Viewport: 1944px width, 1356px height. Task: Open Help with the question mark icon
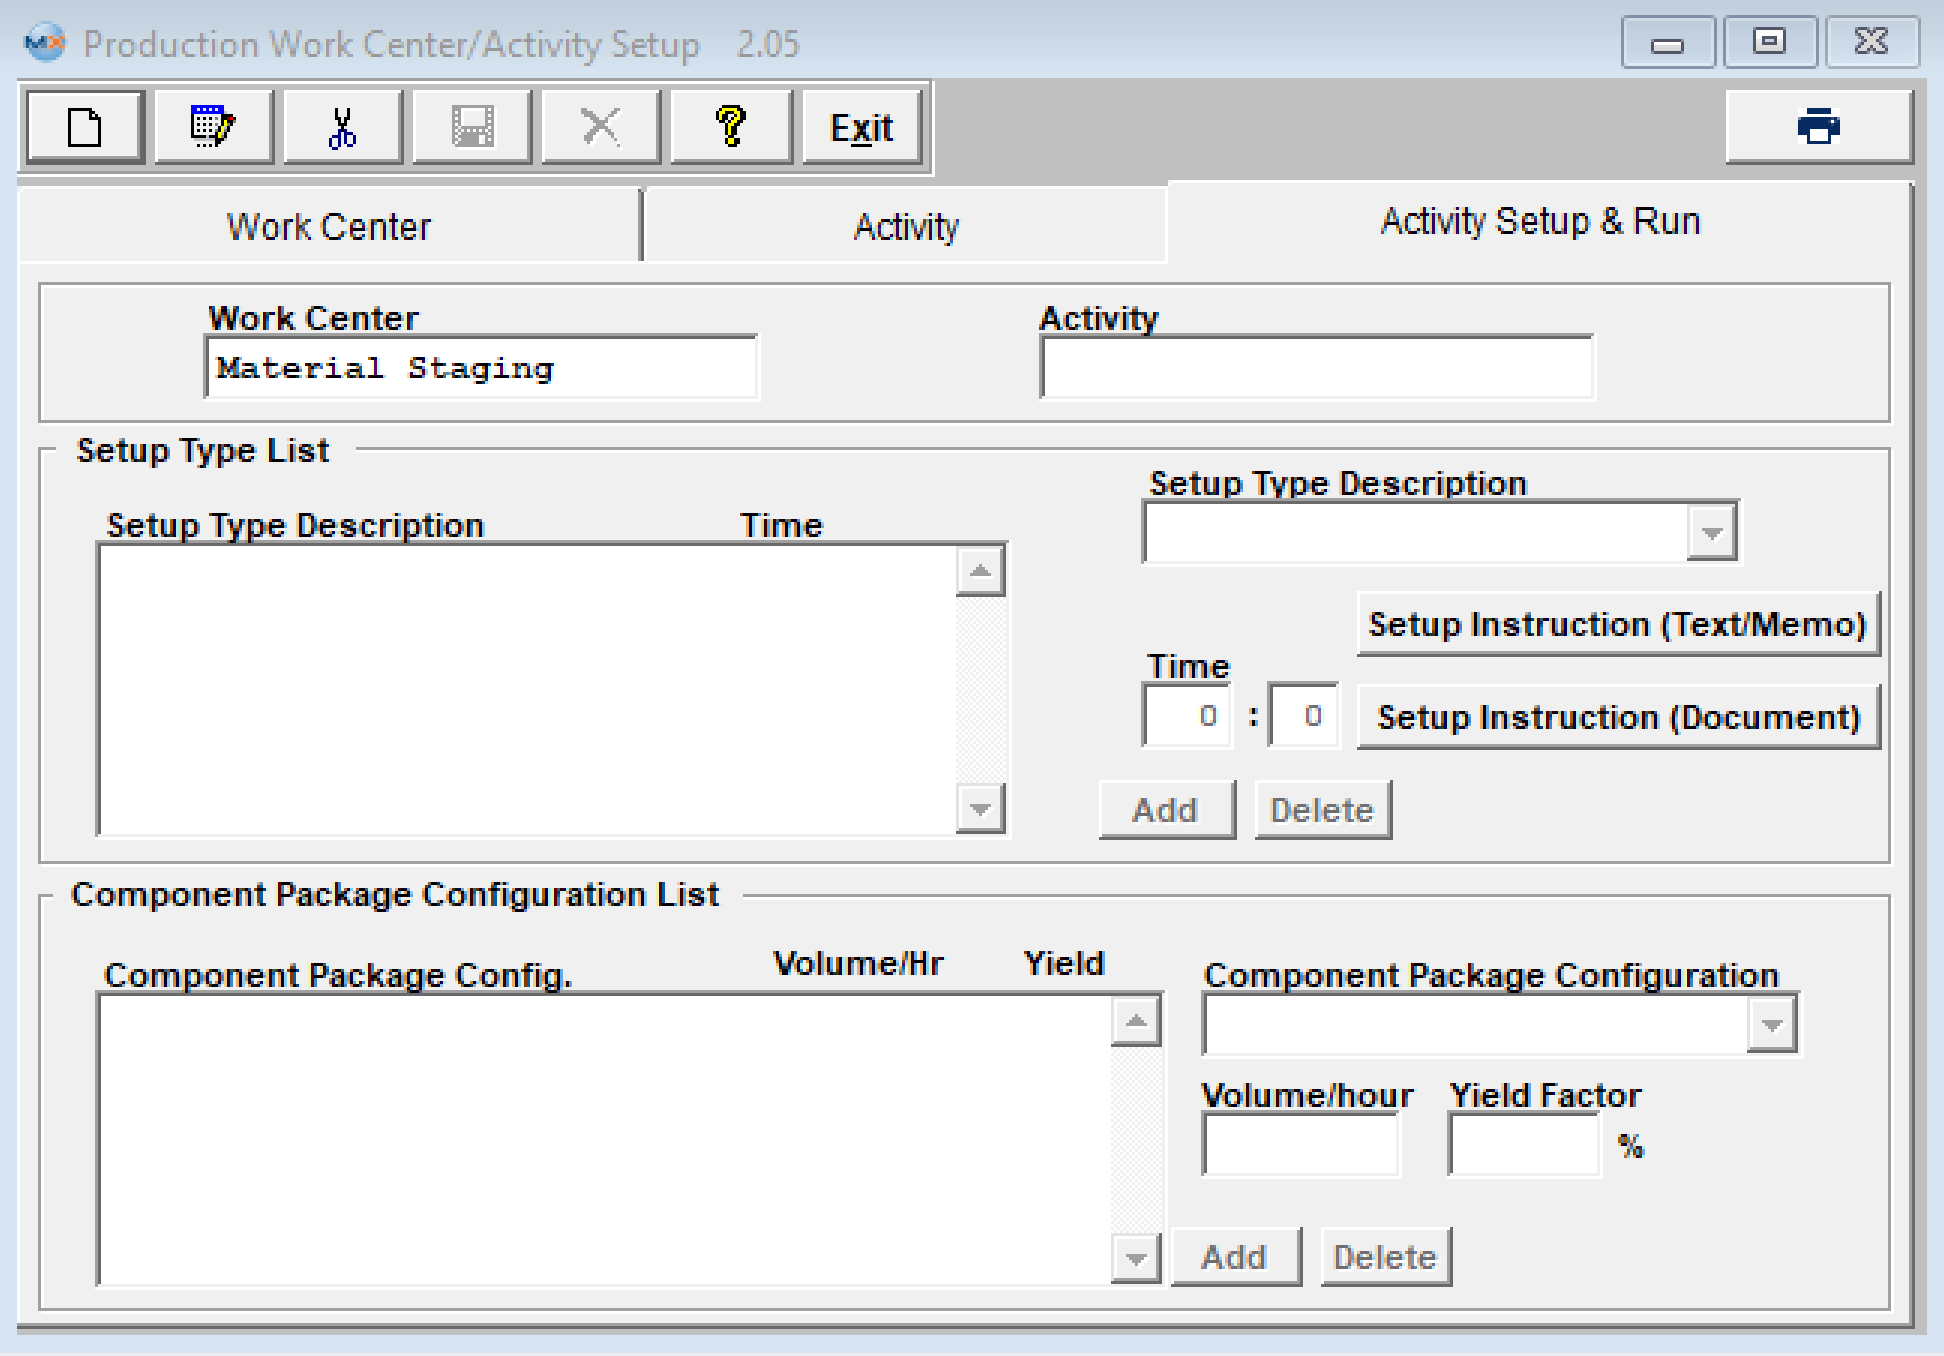click(730, 127)
